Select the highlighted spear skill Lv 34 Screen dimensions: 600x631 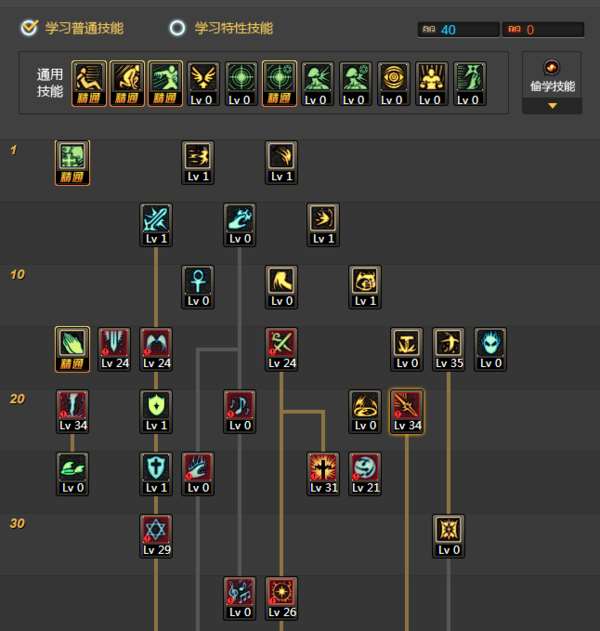tap(407, 412)
